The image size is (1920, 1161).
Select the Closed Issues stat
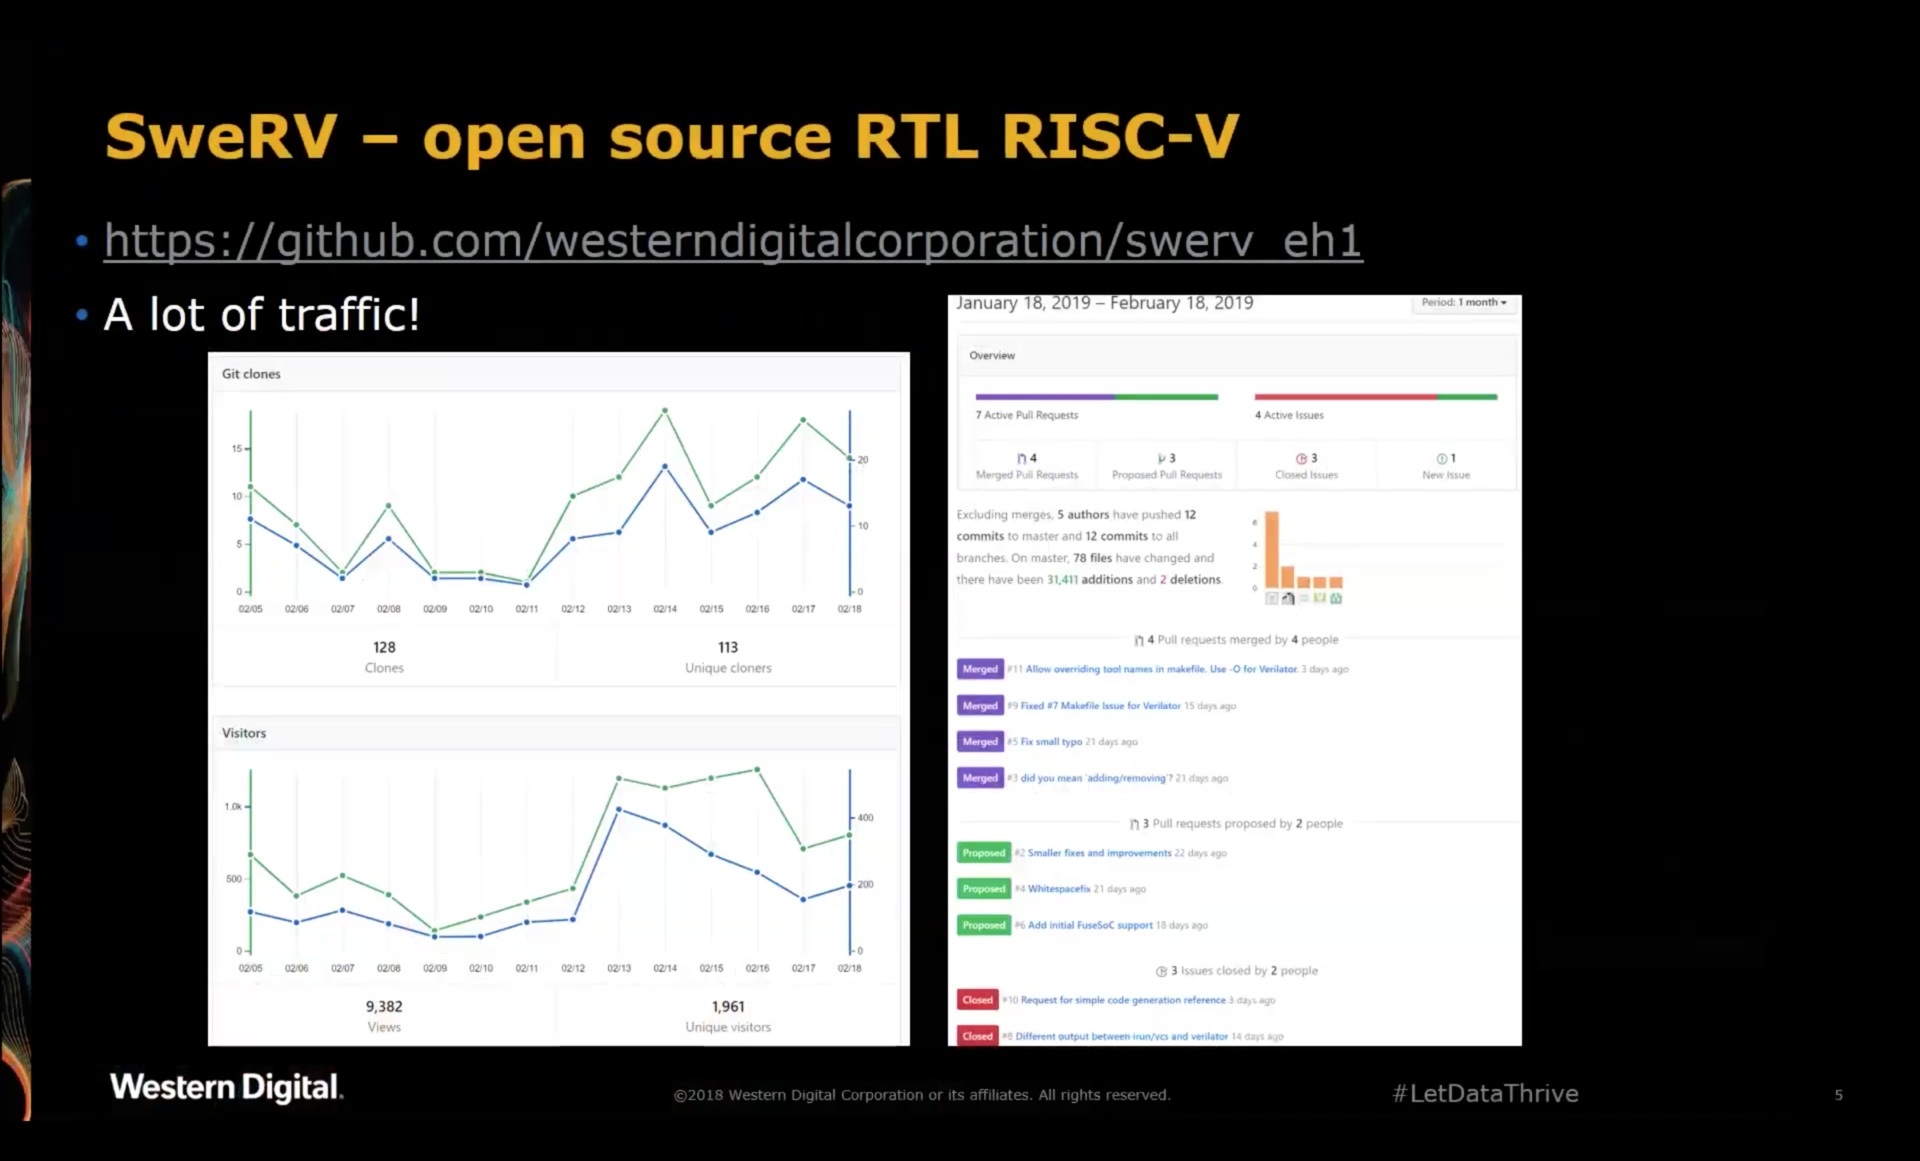click(1306, 466)
